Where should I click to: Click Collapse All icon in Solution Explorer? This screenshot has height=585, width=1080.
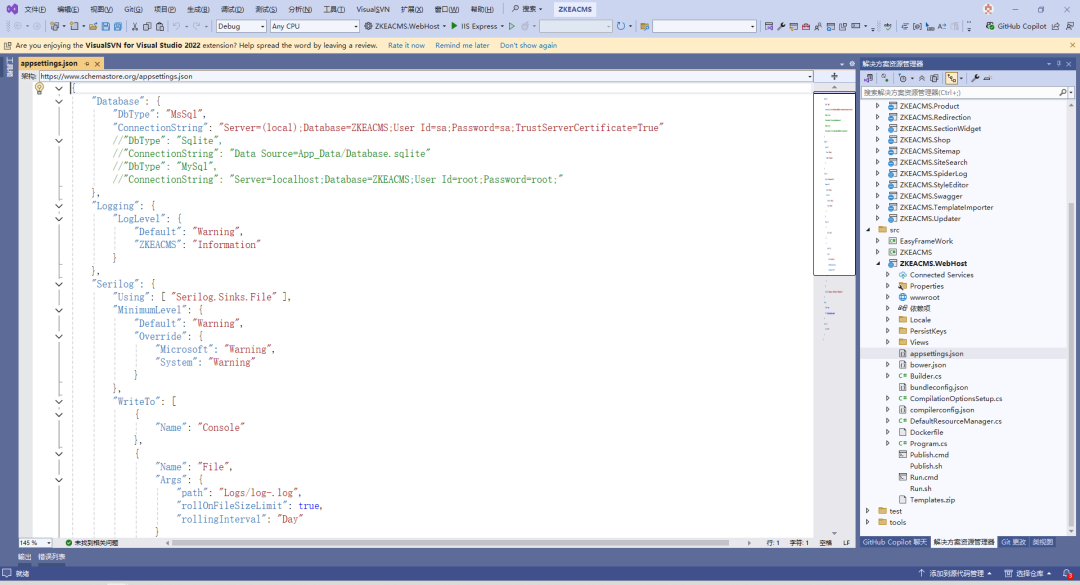point(922,79)
